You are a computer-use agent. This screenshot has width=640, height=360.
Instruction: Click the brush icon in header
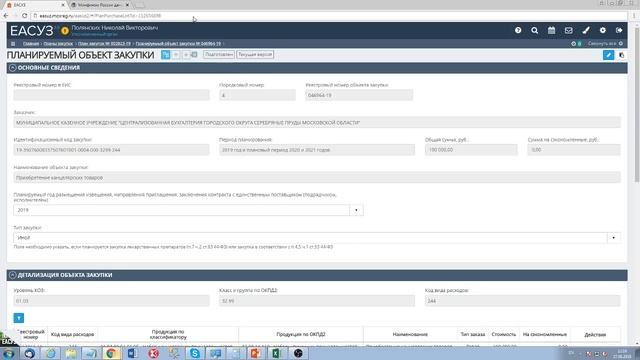586,30
